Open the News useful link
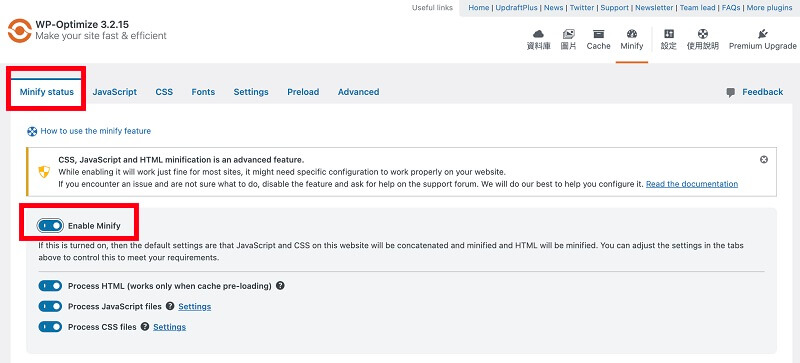 (x=554, y=8)
